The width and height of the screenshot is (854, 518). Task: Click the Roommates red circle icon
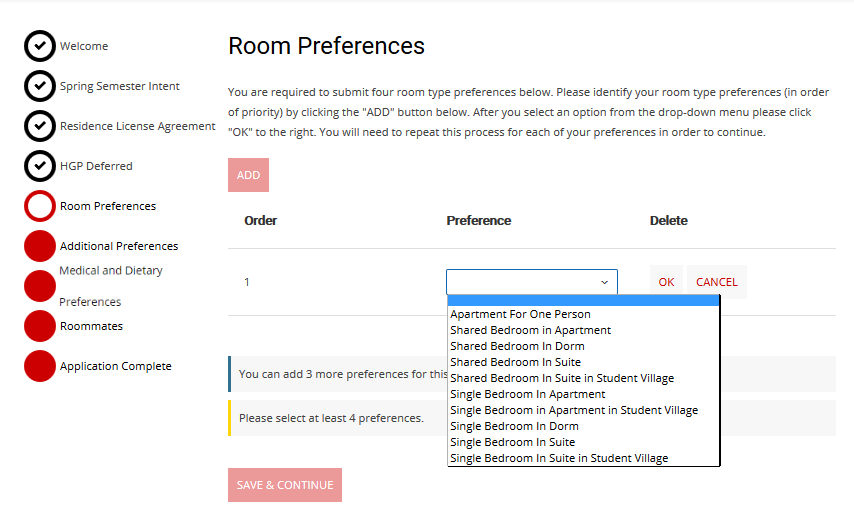pyautogui.click(x=39, y=326)
